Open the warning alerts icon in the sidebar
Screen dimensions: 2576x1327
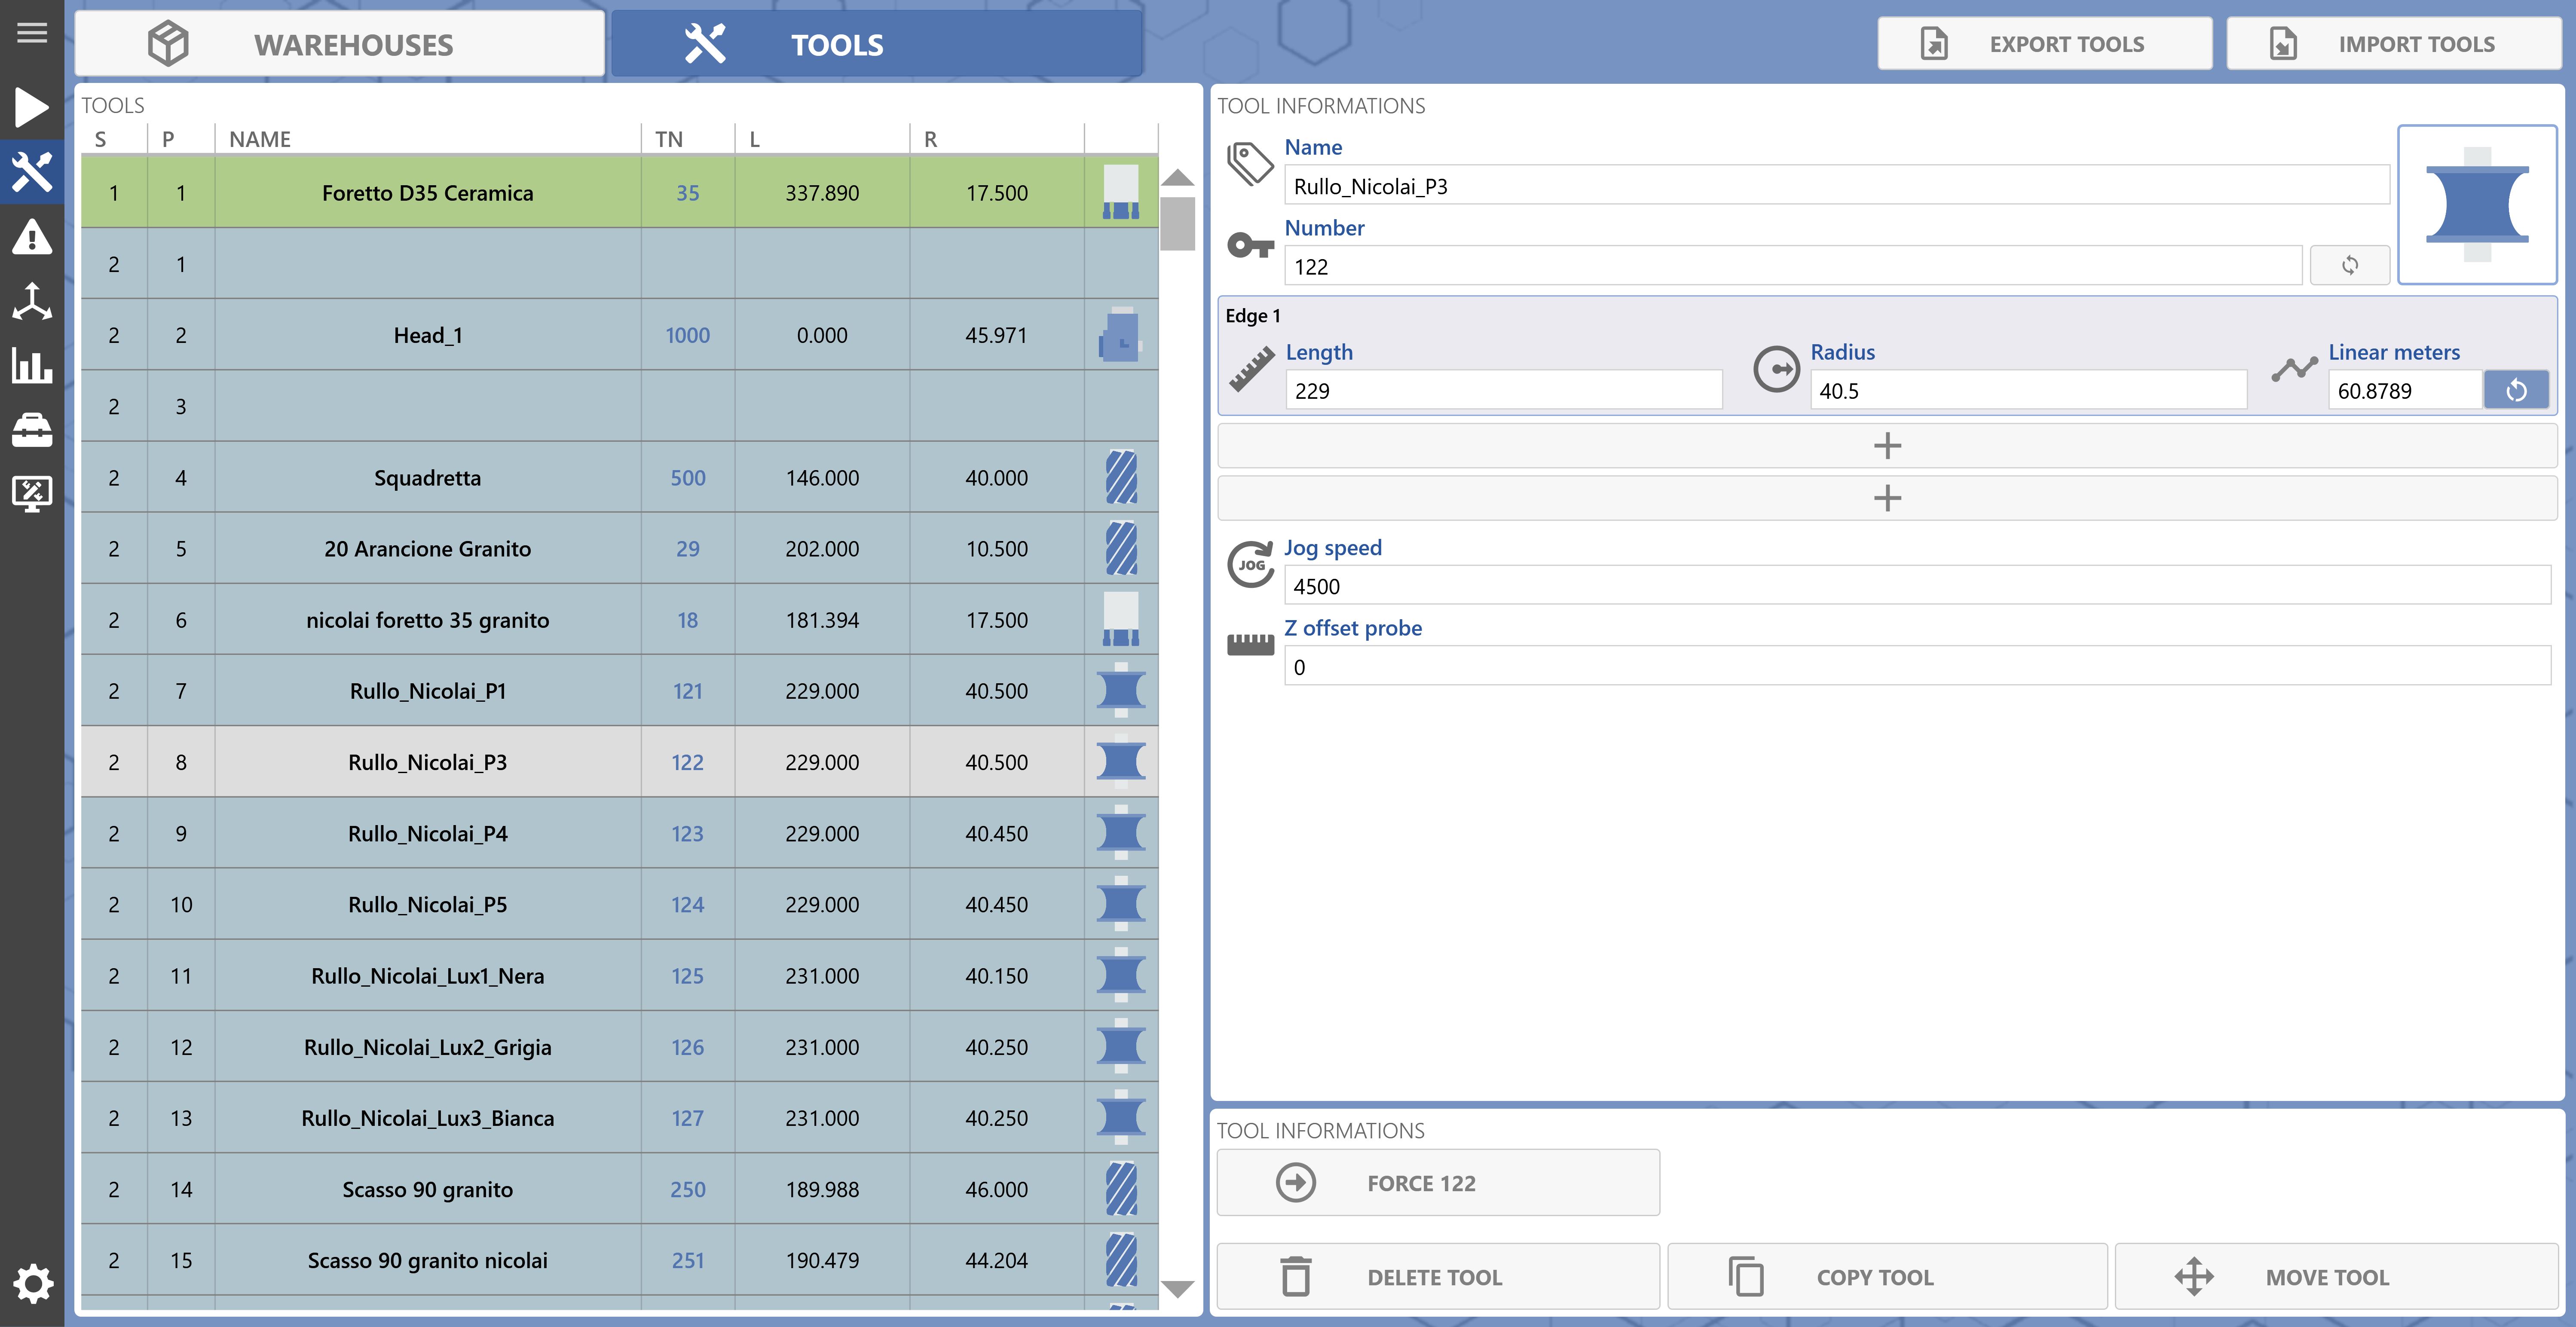tap(32, 237)
